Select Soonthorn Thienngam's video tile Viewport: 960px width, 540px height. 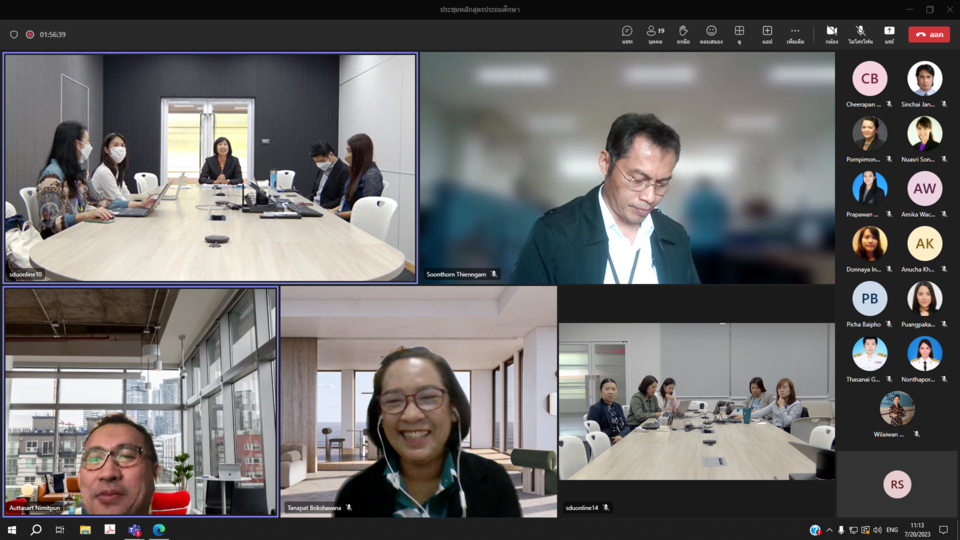tap(627, 168)
